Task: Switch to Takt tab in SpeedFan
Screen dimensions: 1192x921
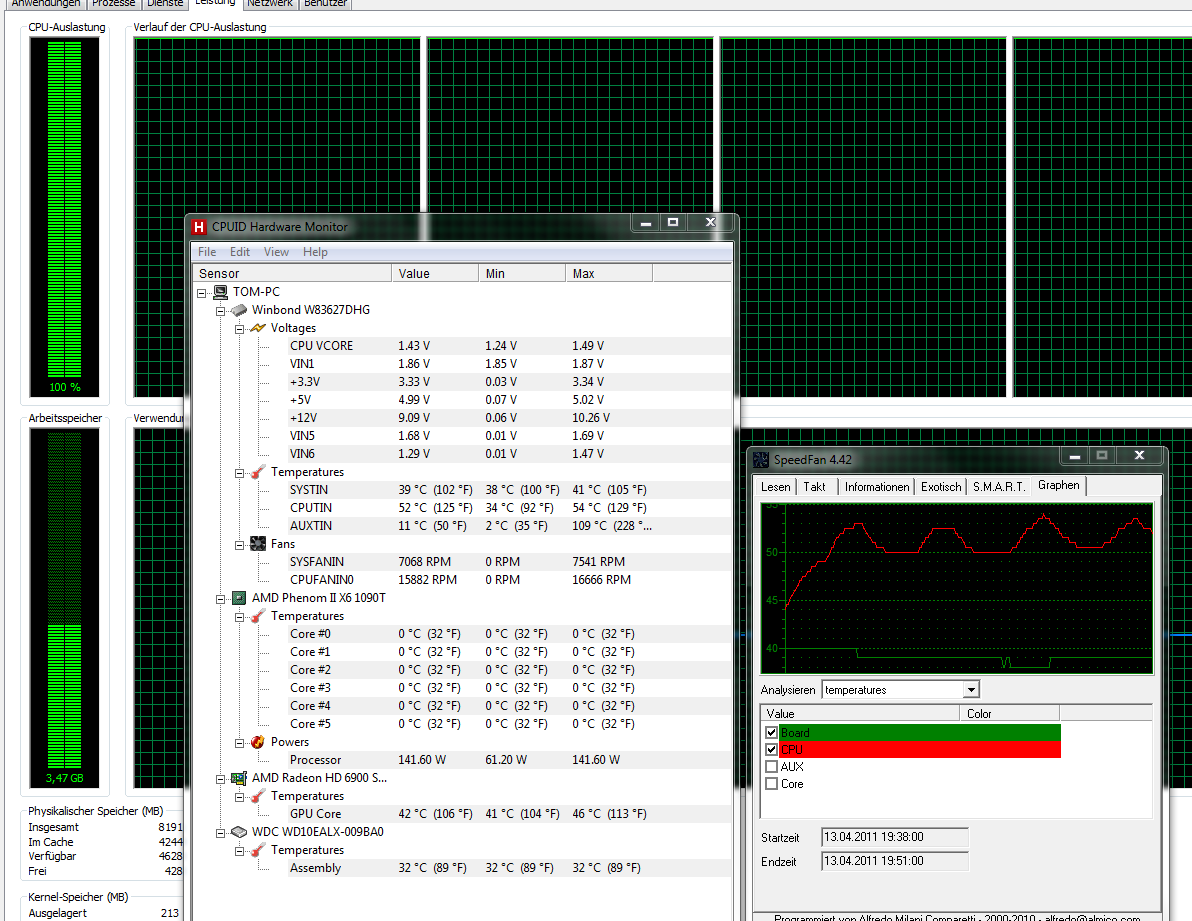Action: [x=814, y=487]
